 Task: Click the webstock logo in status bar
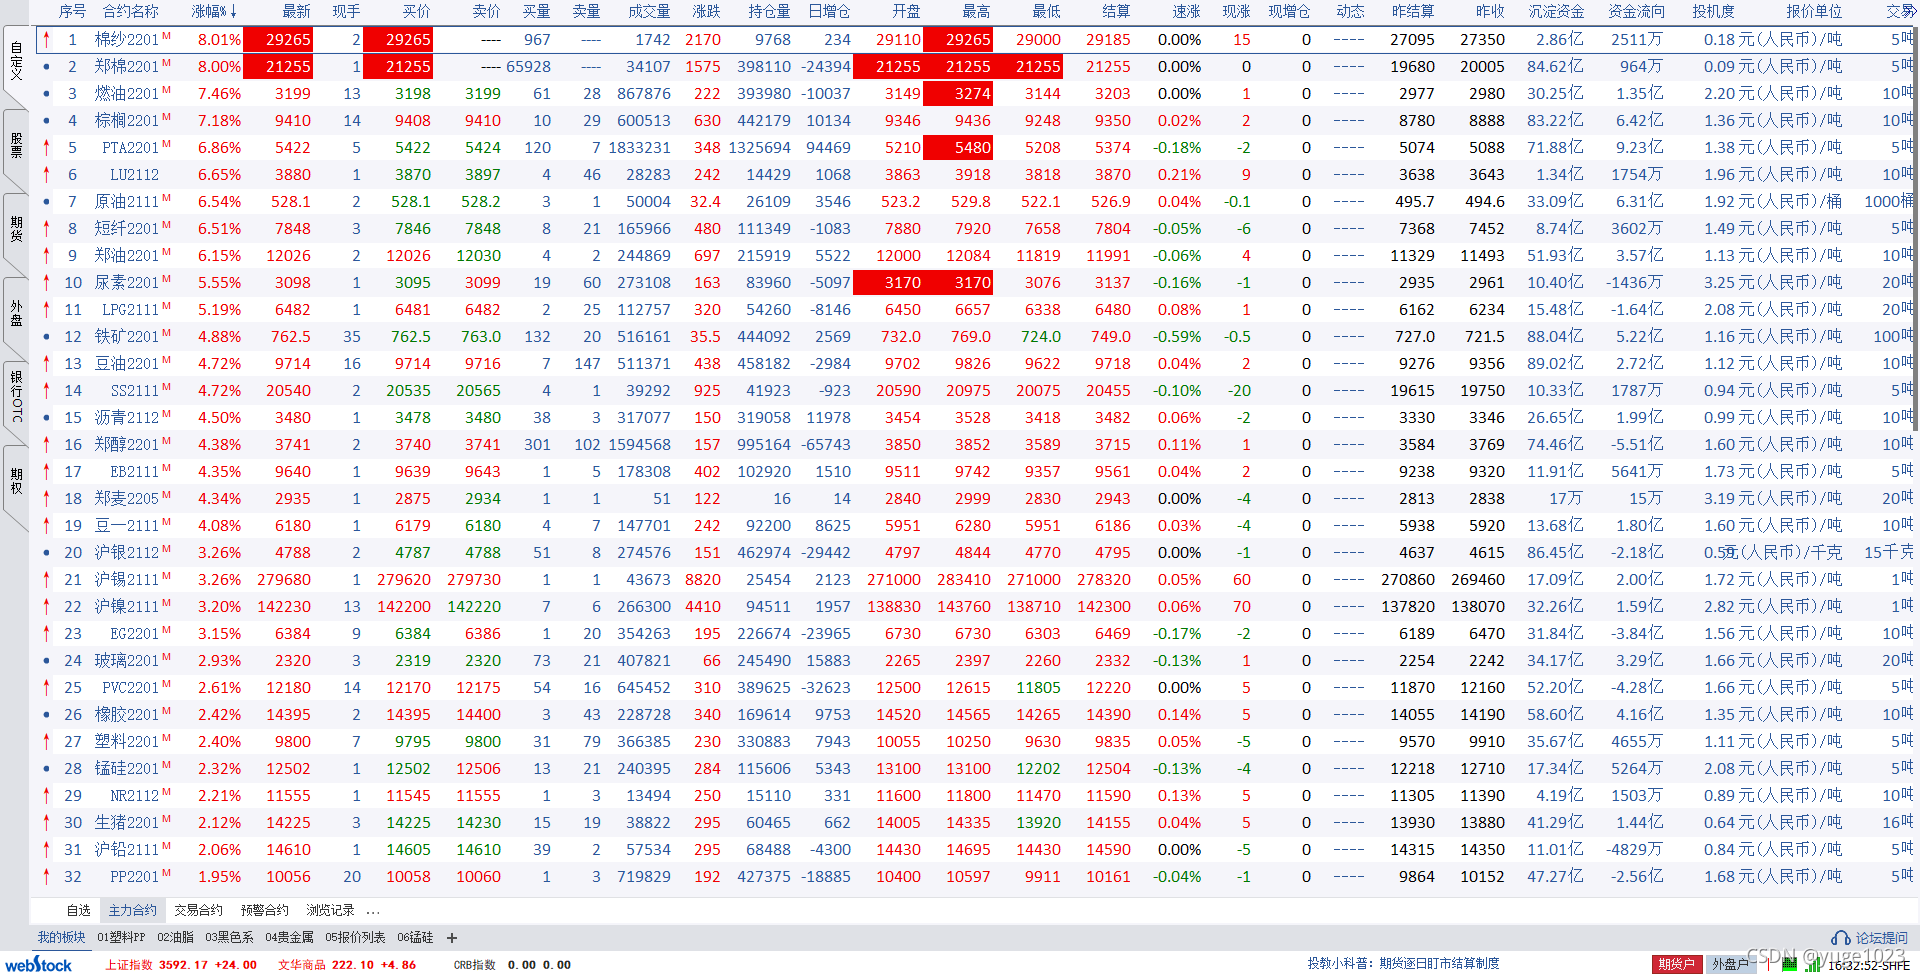[x=38, y=965]
